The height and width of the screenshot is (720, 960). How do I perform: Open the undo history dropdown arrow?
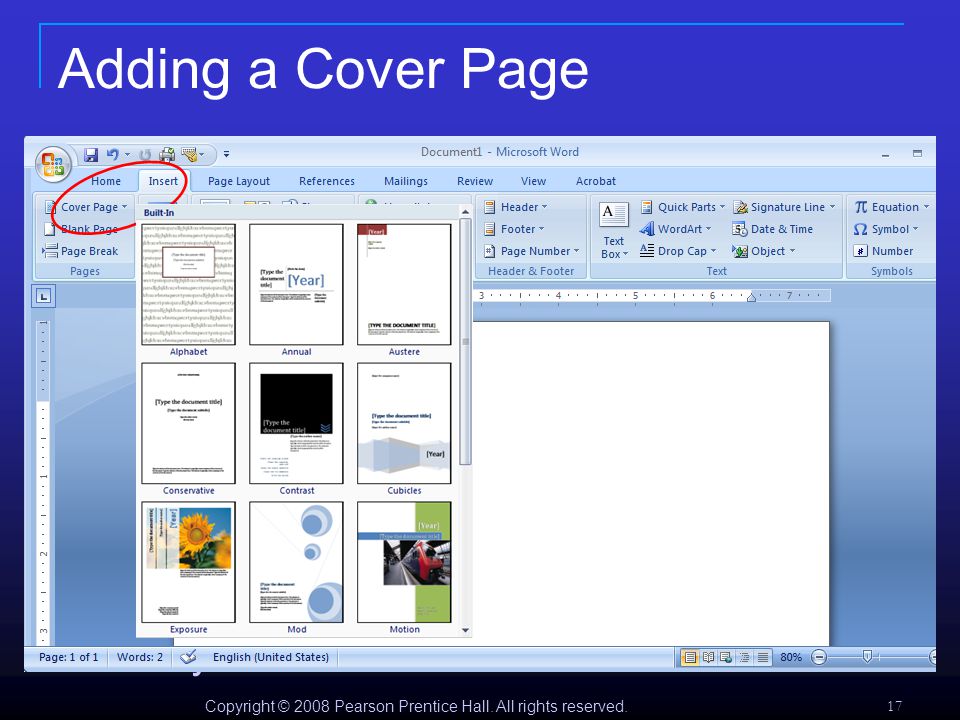point(127,155)
